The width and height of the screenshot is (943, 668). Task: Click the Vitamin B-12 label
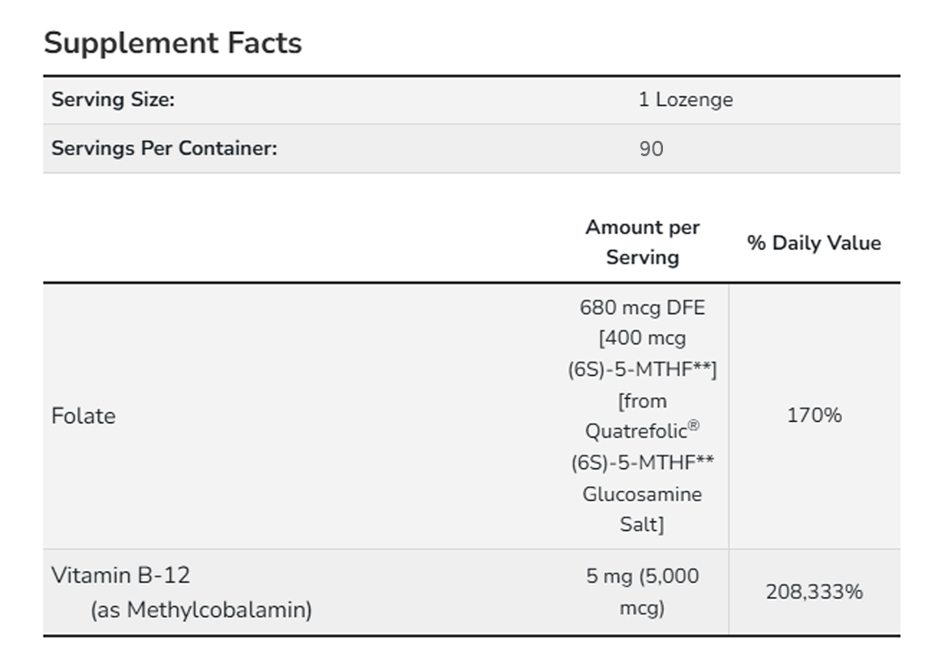(x=120, y=575)
